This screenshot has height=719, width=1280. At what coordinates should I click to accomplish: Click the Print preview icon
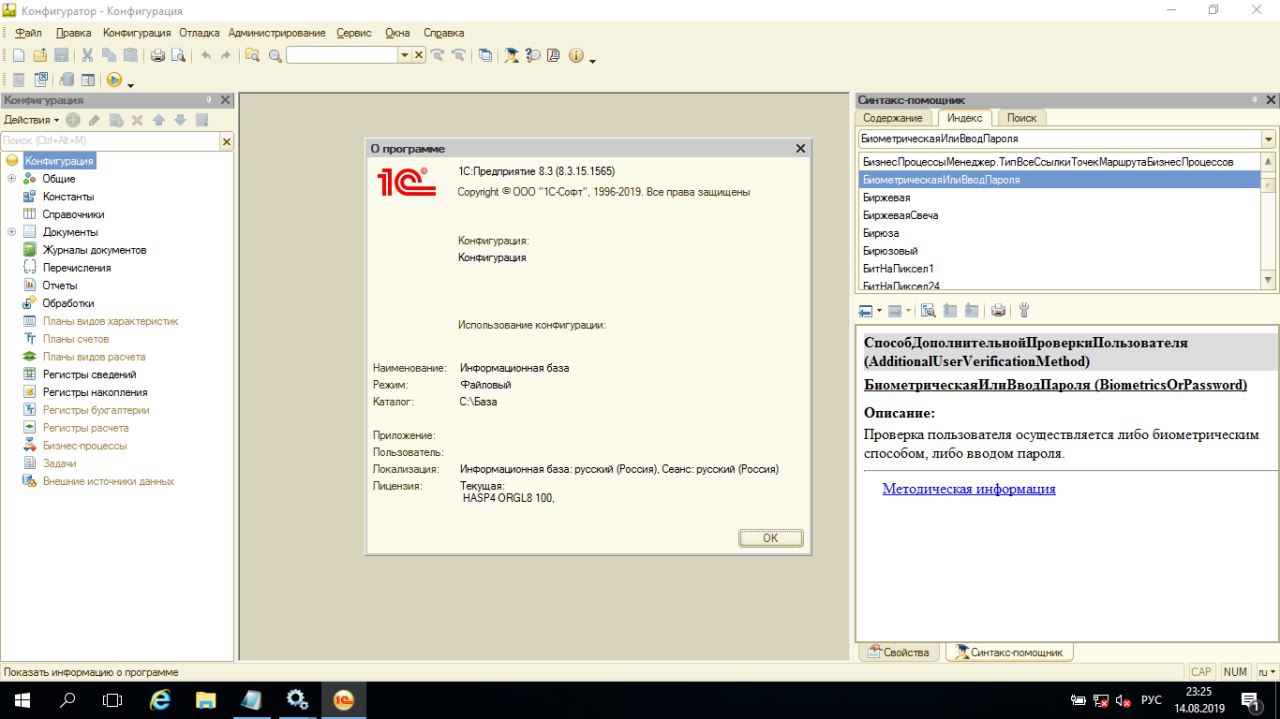(178, 56)
